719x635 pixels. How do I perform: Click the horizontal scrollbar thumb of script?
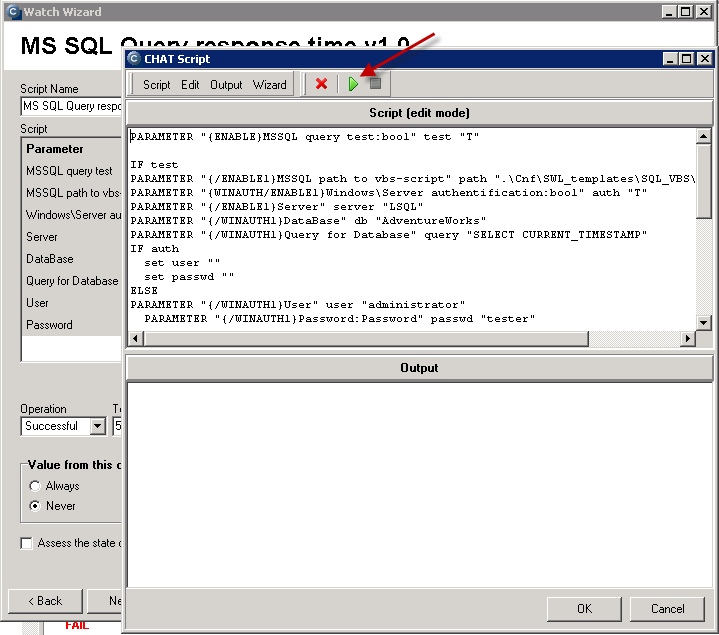[366, 339]
